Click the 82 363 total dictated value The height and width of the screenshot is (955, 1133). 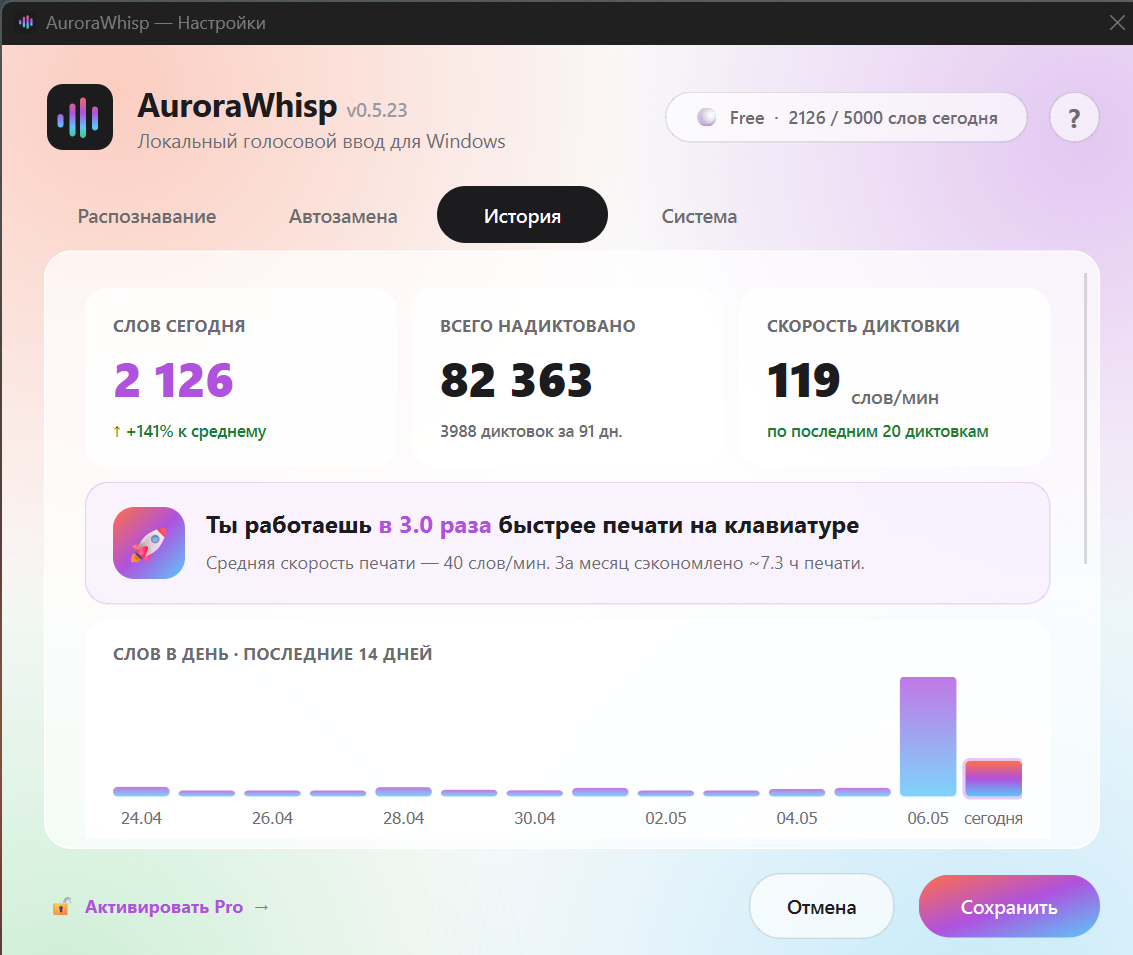(x=516, y=380)
